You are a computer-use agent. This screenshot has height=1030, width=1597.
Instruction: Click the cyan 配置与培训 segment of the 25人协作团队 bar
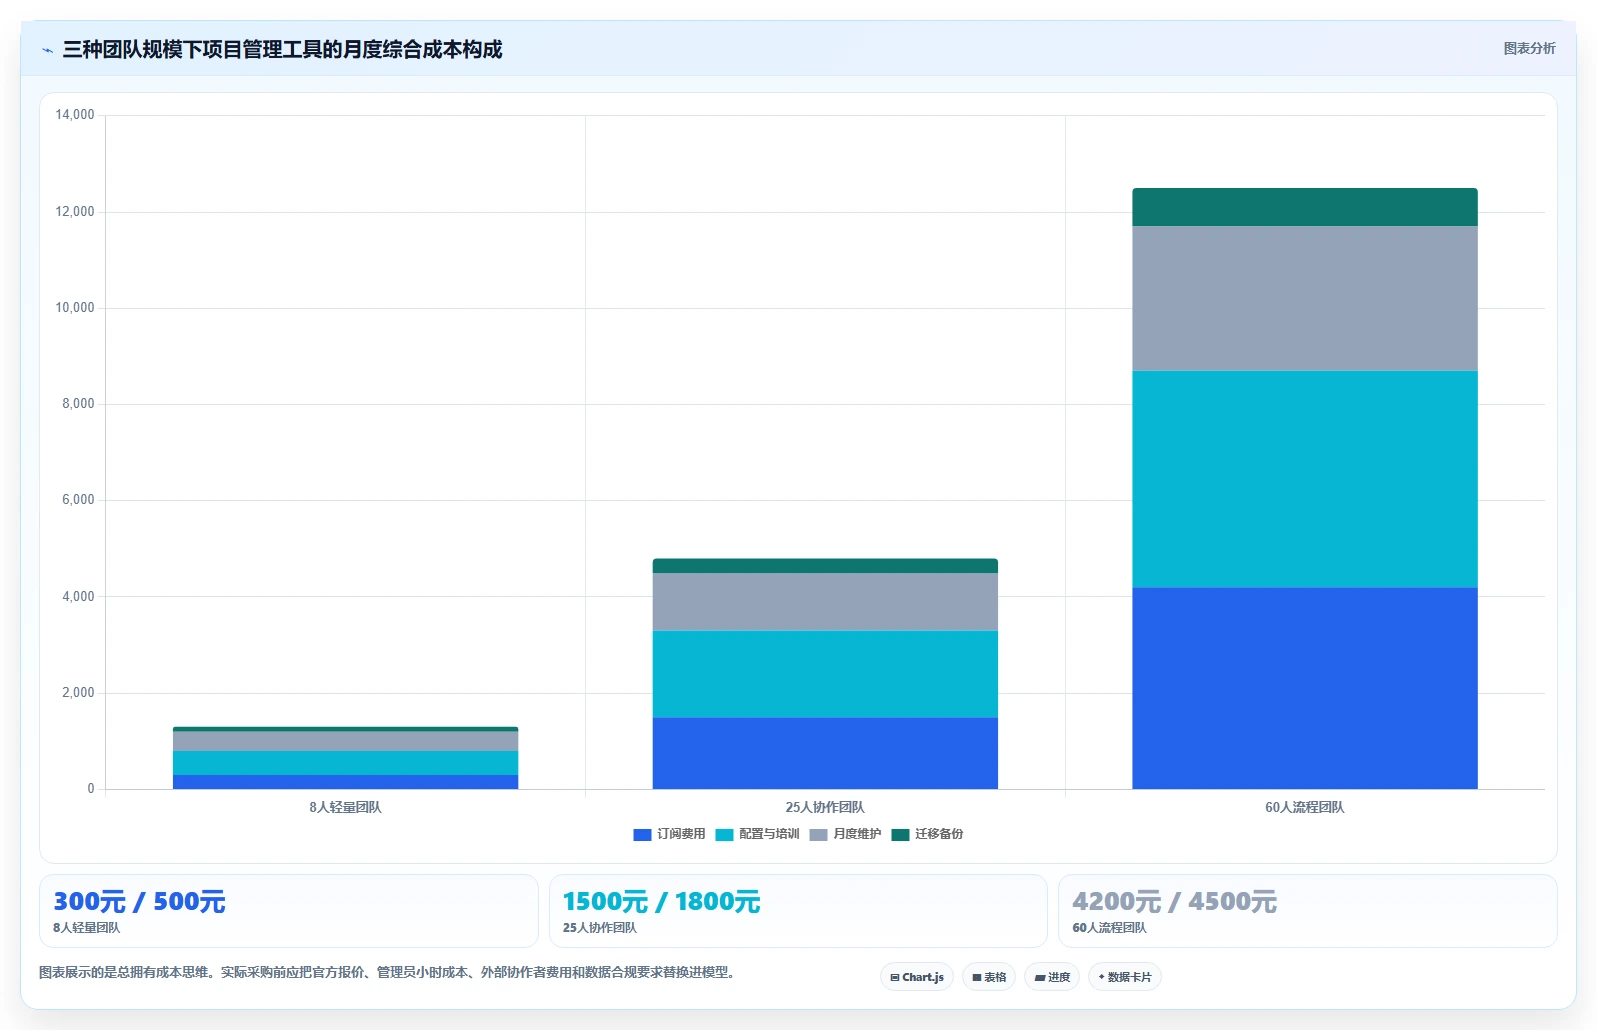coord(825,674)
